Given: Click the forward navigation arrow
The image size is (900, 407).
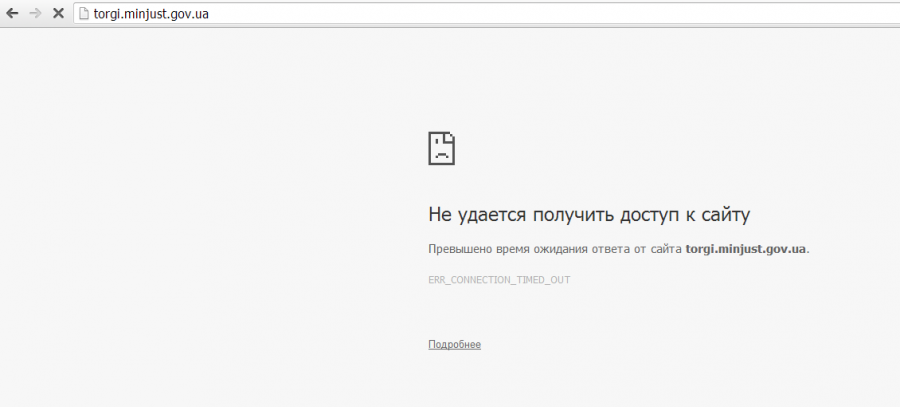Looking at the screenshot, I should (x=35, y=14).
